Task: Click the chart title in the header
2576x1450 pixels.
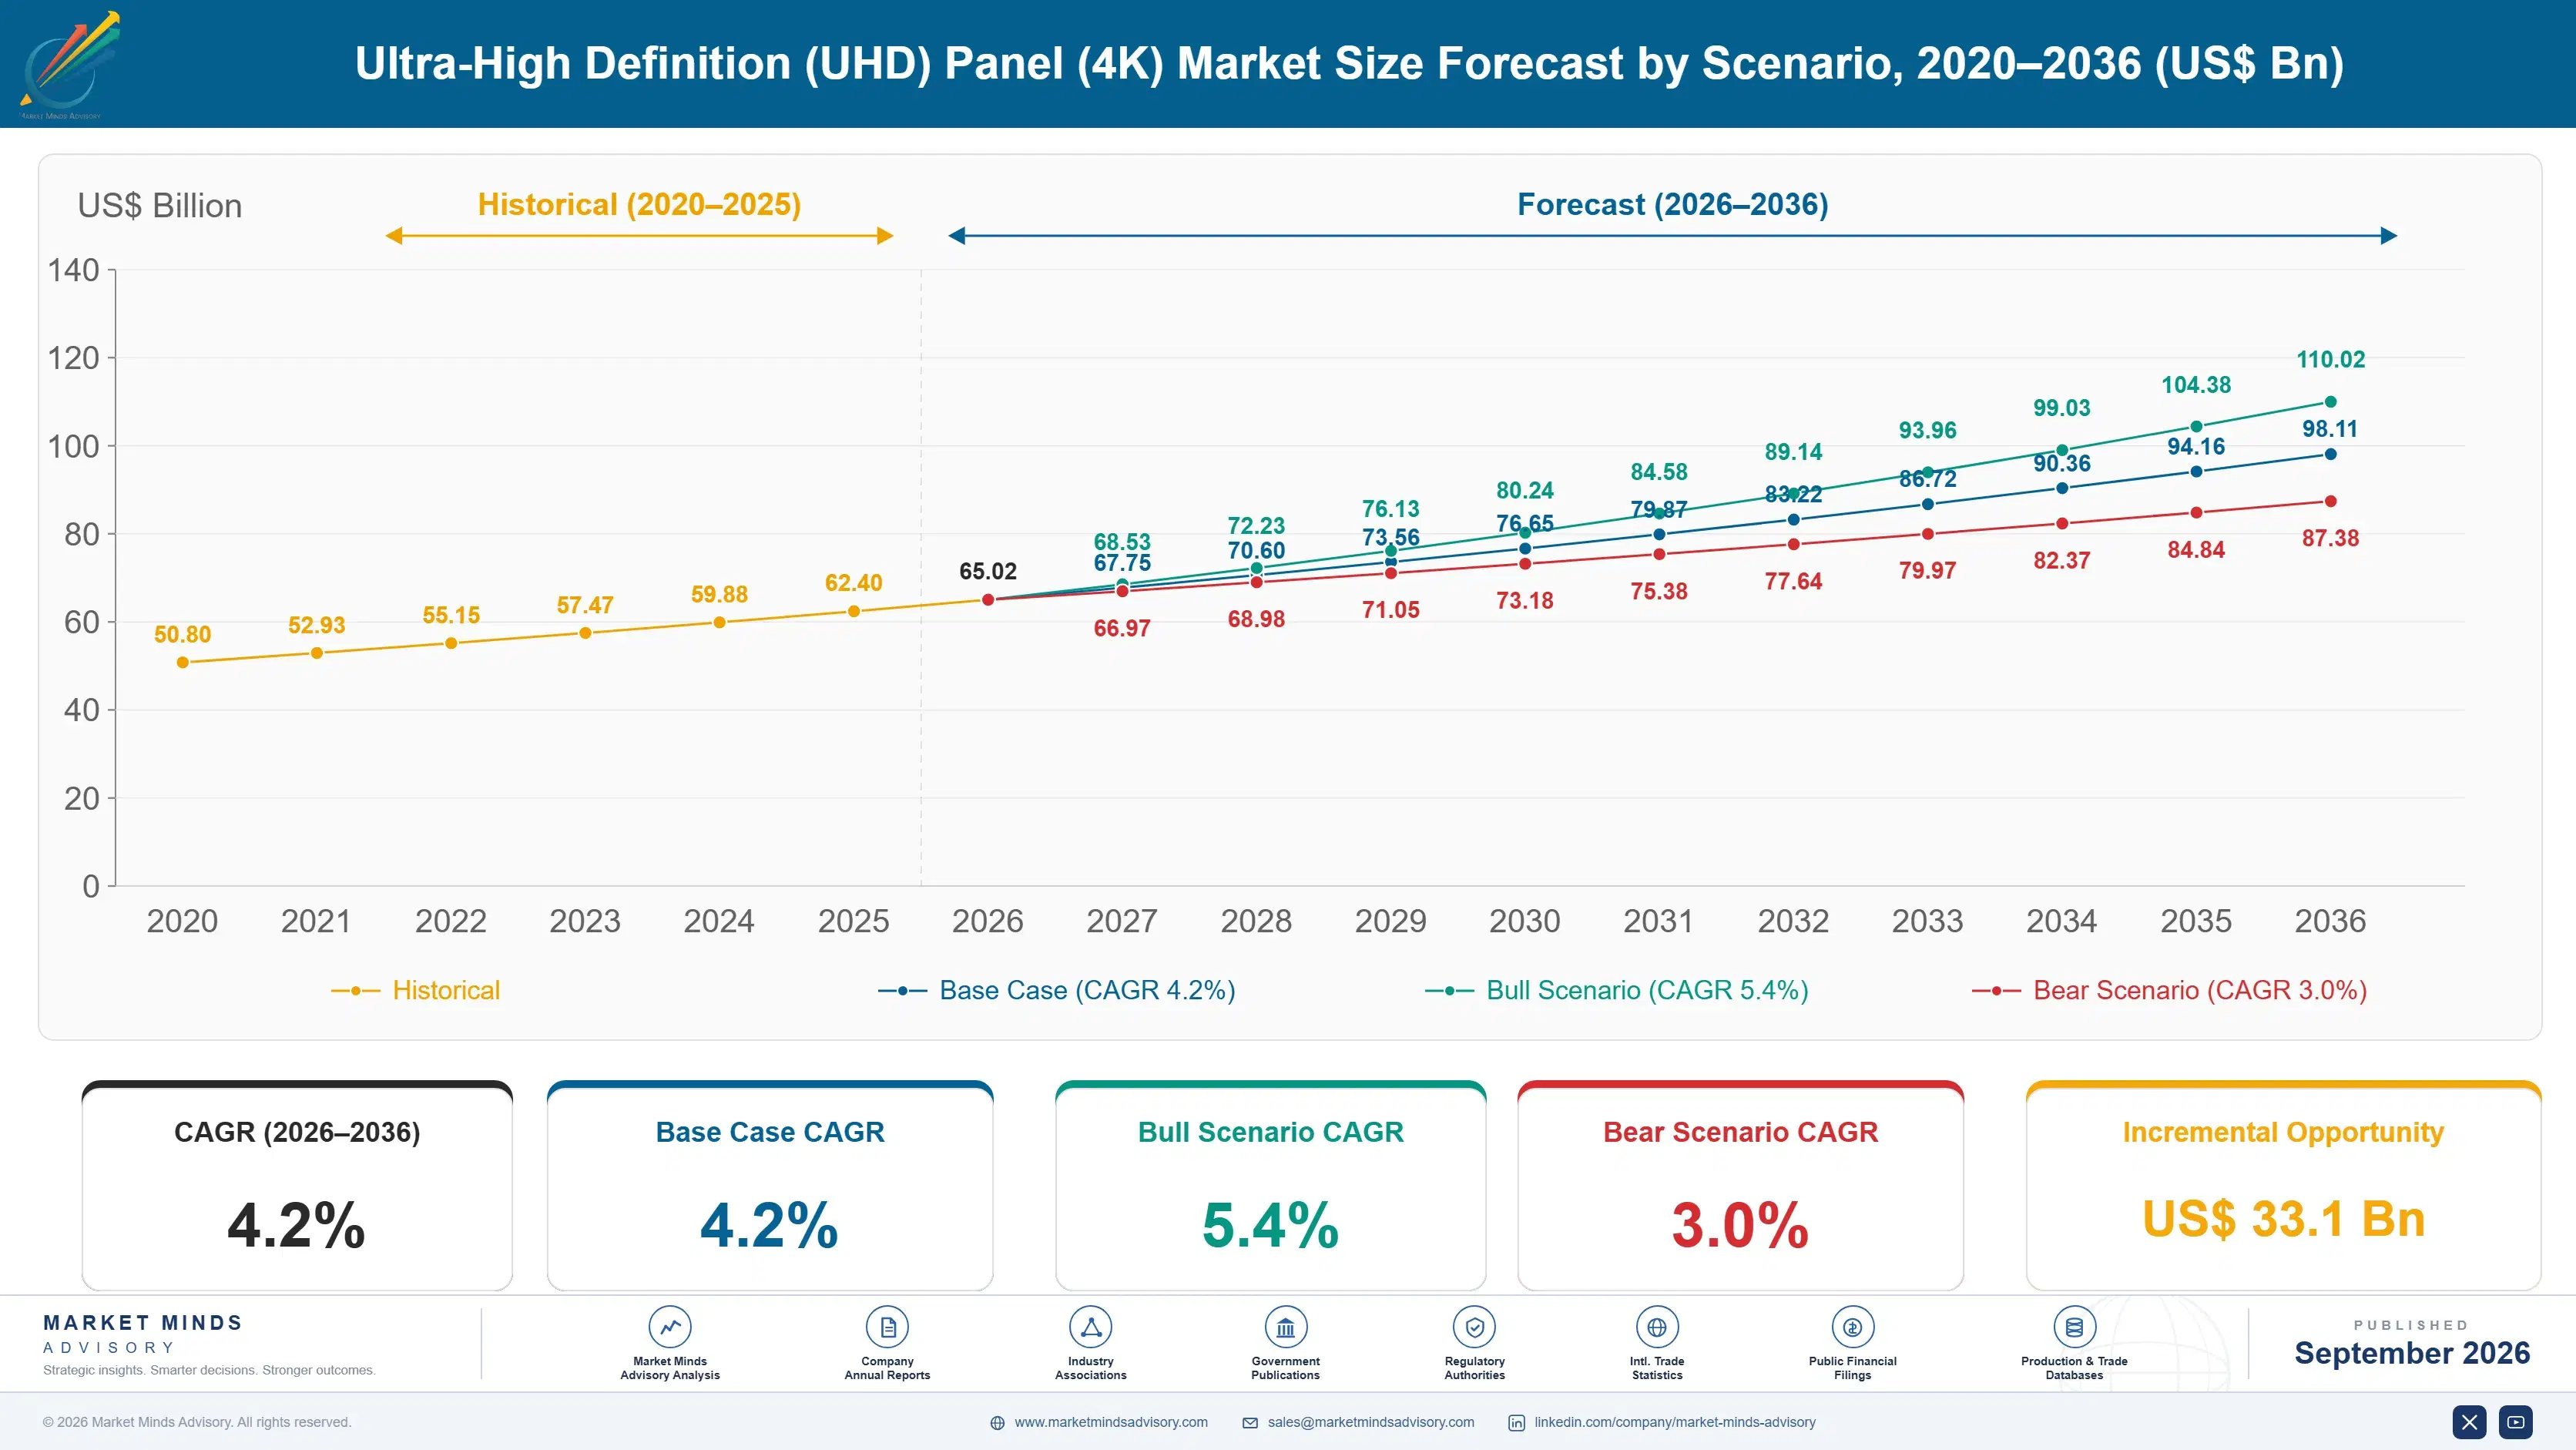Action: (x=1349, y=63)
